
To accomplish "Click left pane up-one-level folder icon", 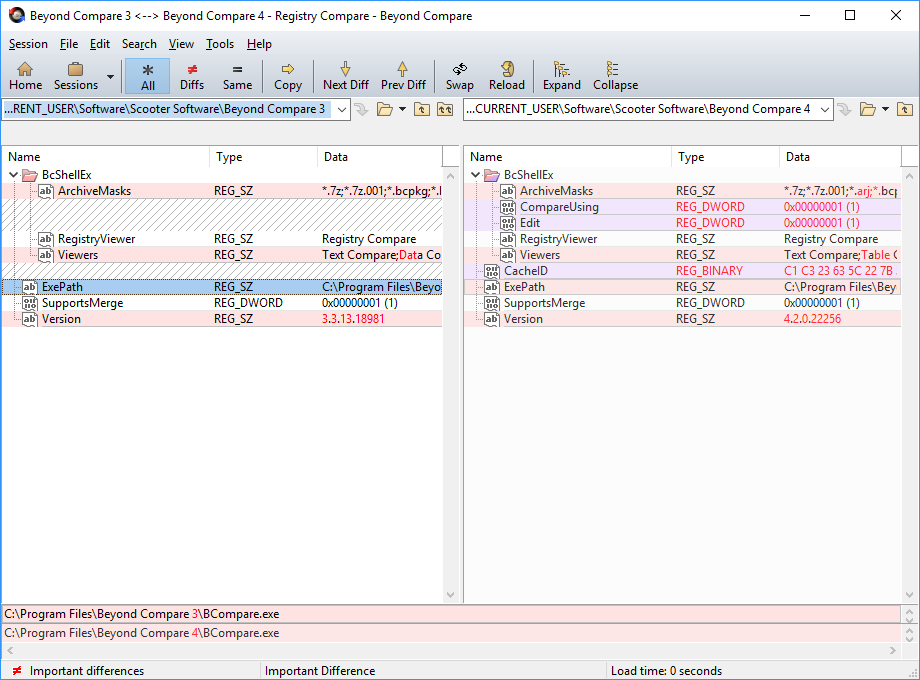I will point(421,109).
